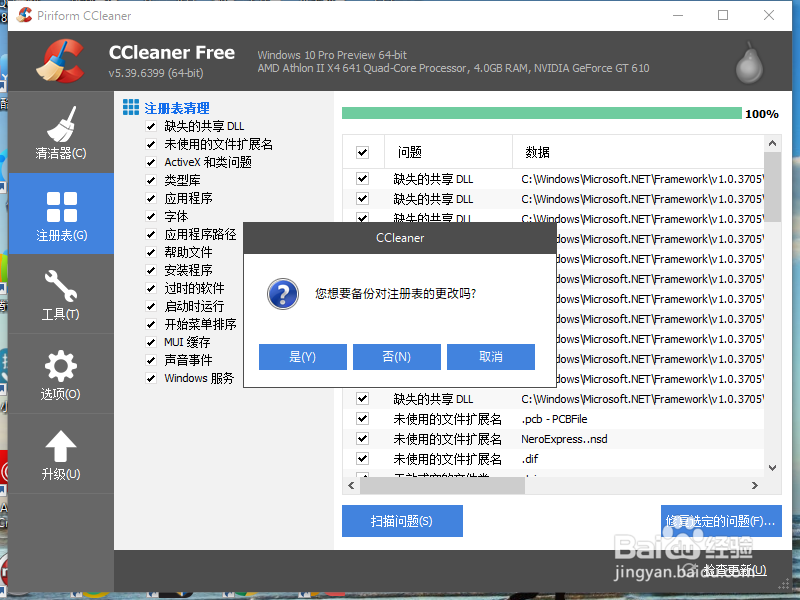The height and width of the screenshot is (600, 800).
Task: Toggle 应用程序路径 checkbox
Action: click(x=151, y=234)
